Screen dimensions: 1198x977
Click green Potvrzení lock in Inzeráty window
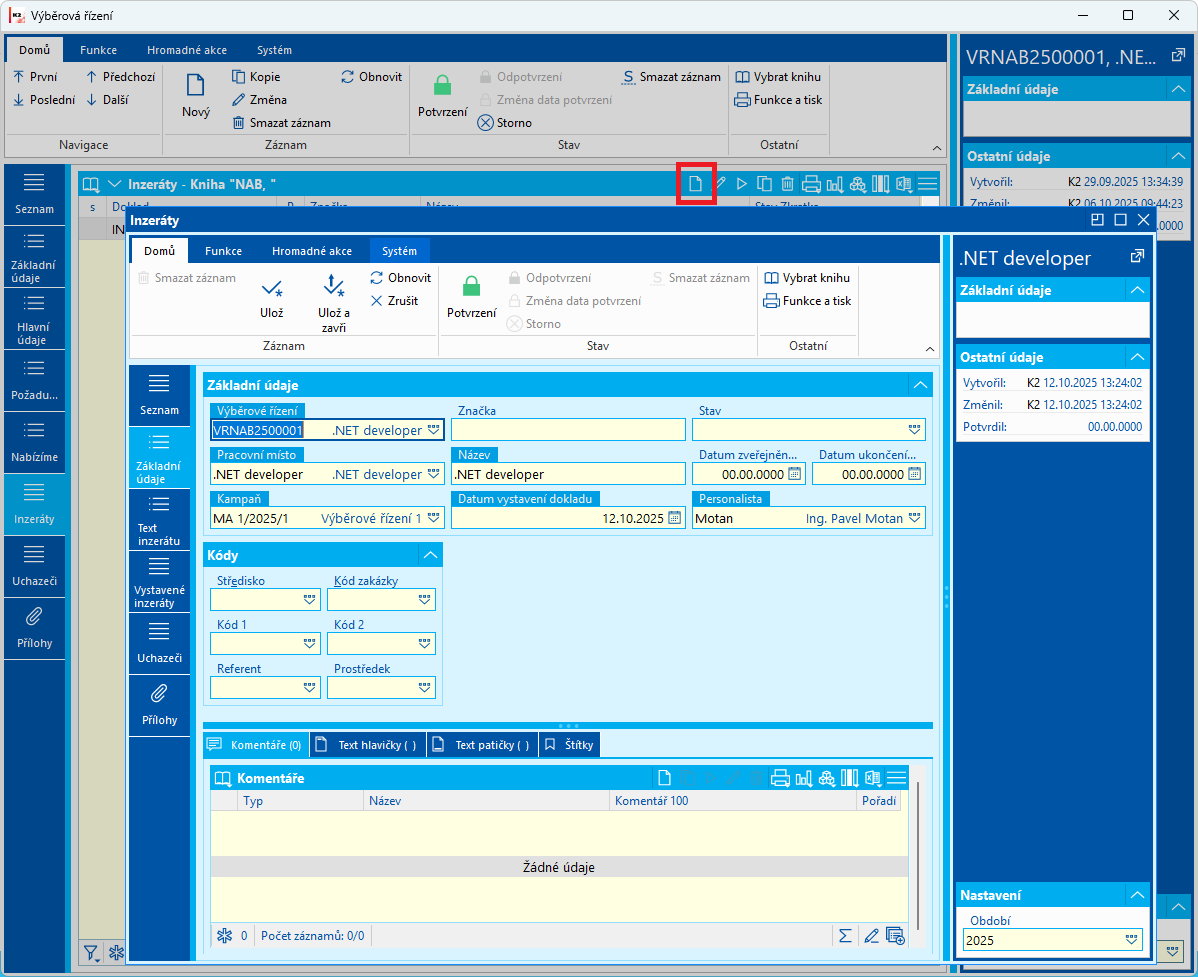(471, 286)
